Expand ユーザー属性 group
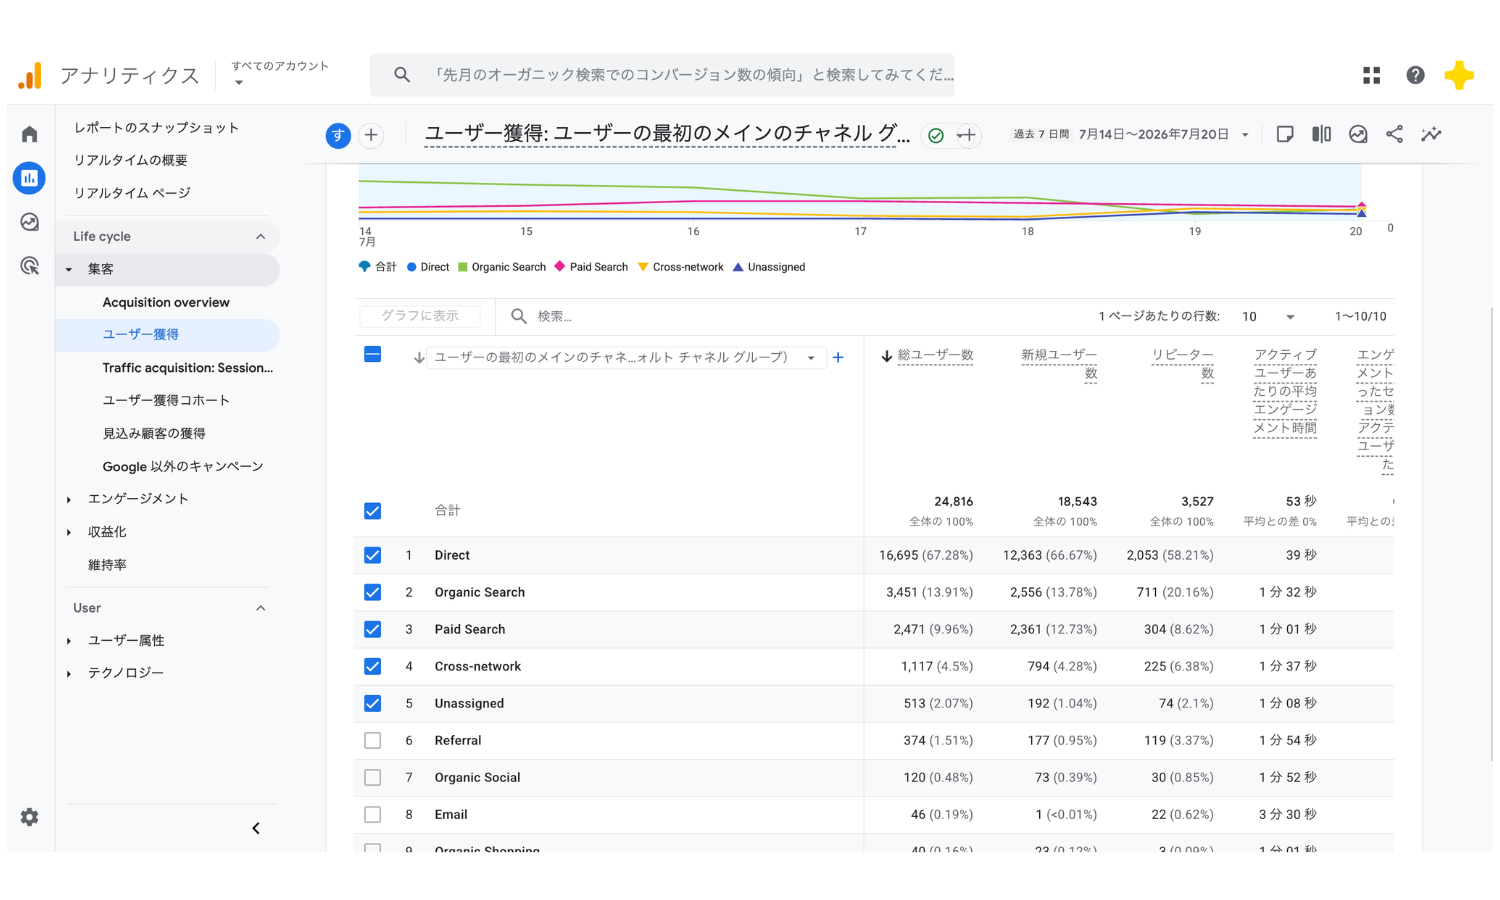 click(69, 641)
